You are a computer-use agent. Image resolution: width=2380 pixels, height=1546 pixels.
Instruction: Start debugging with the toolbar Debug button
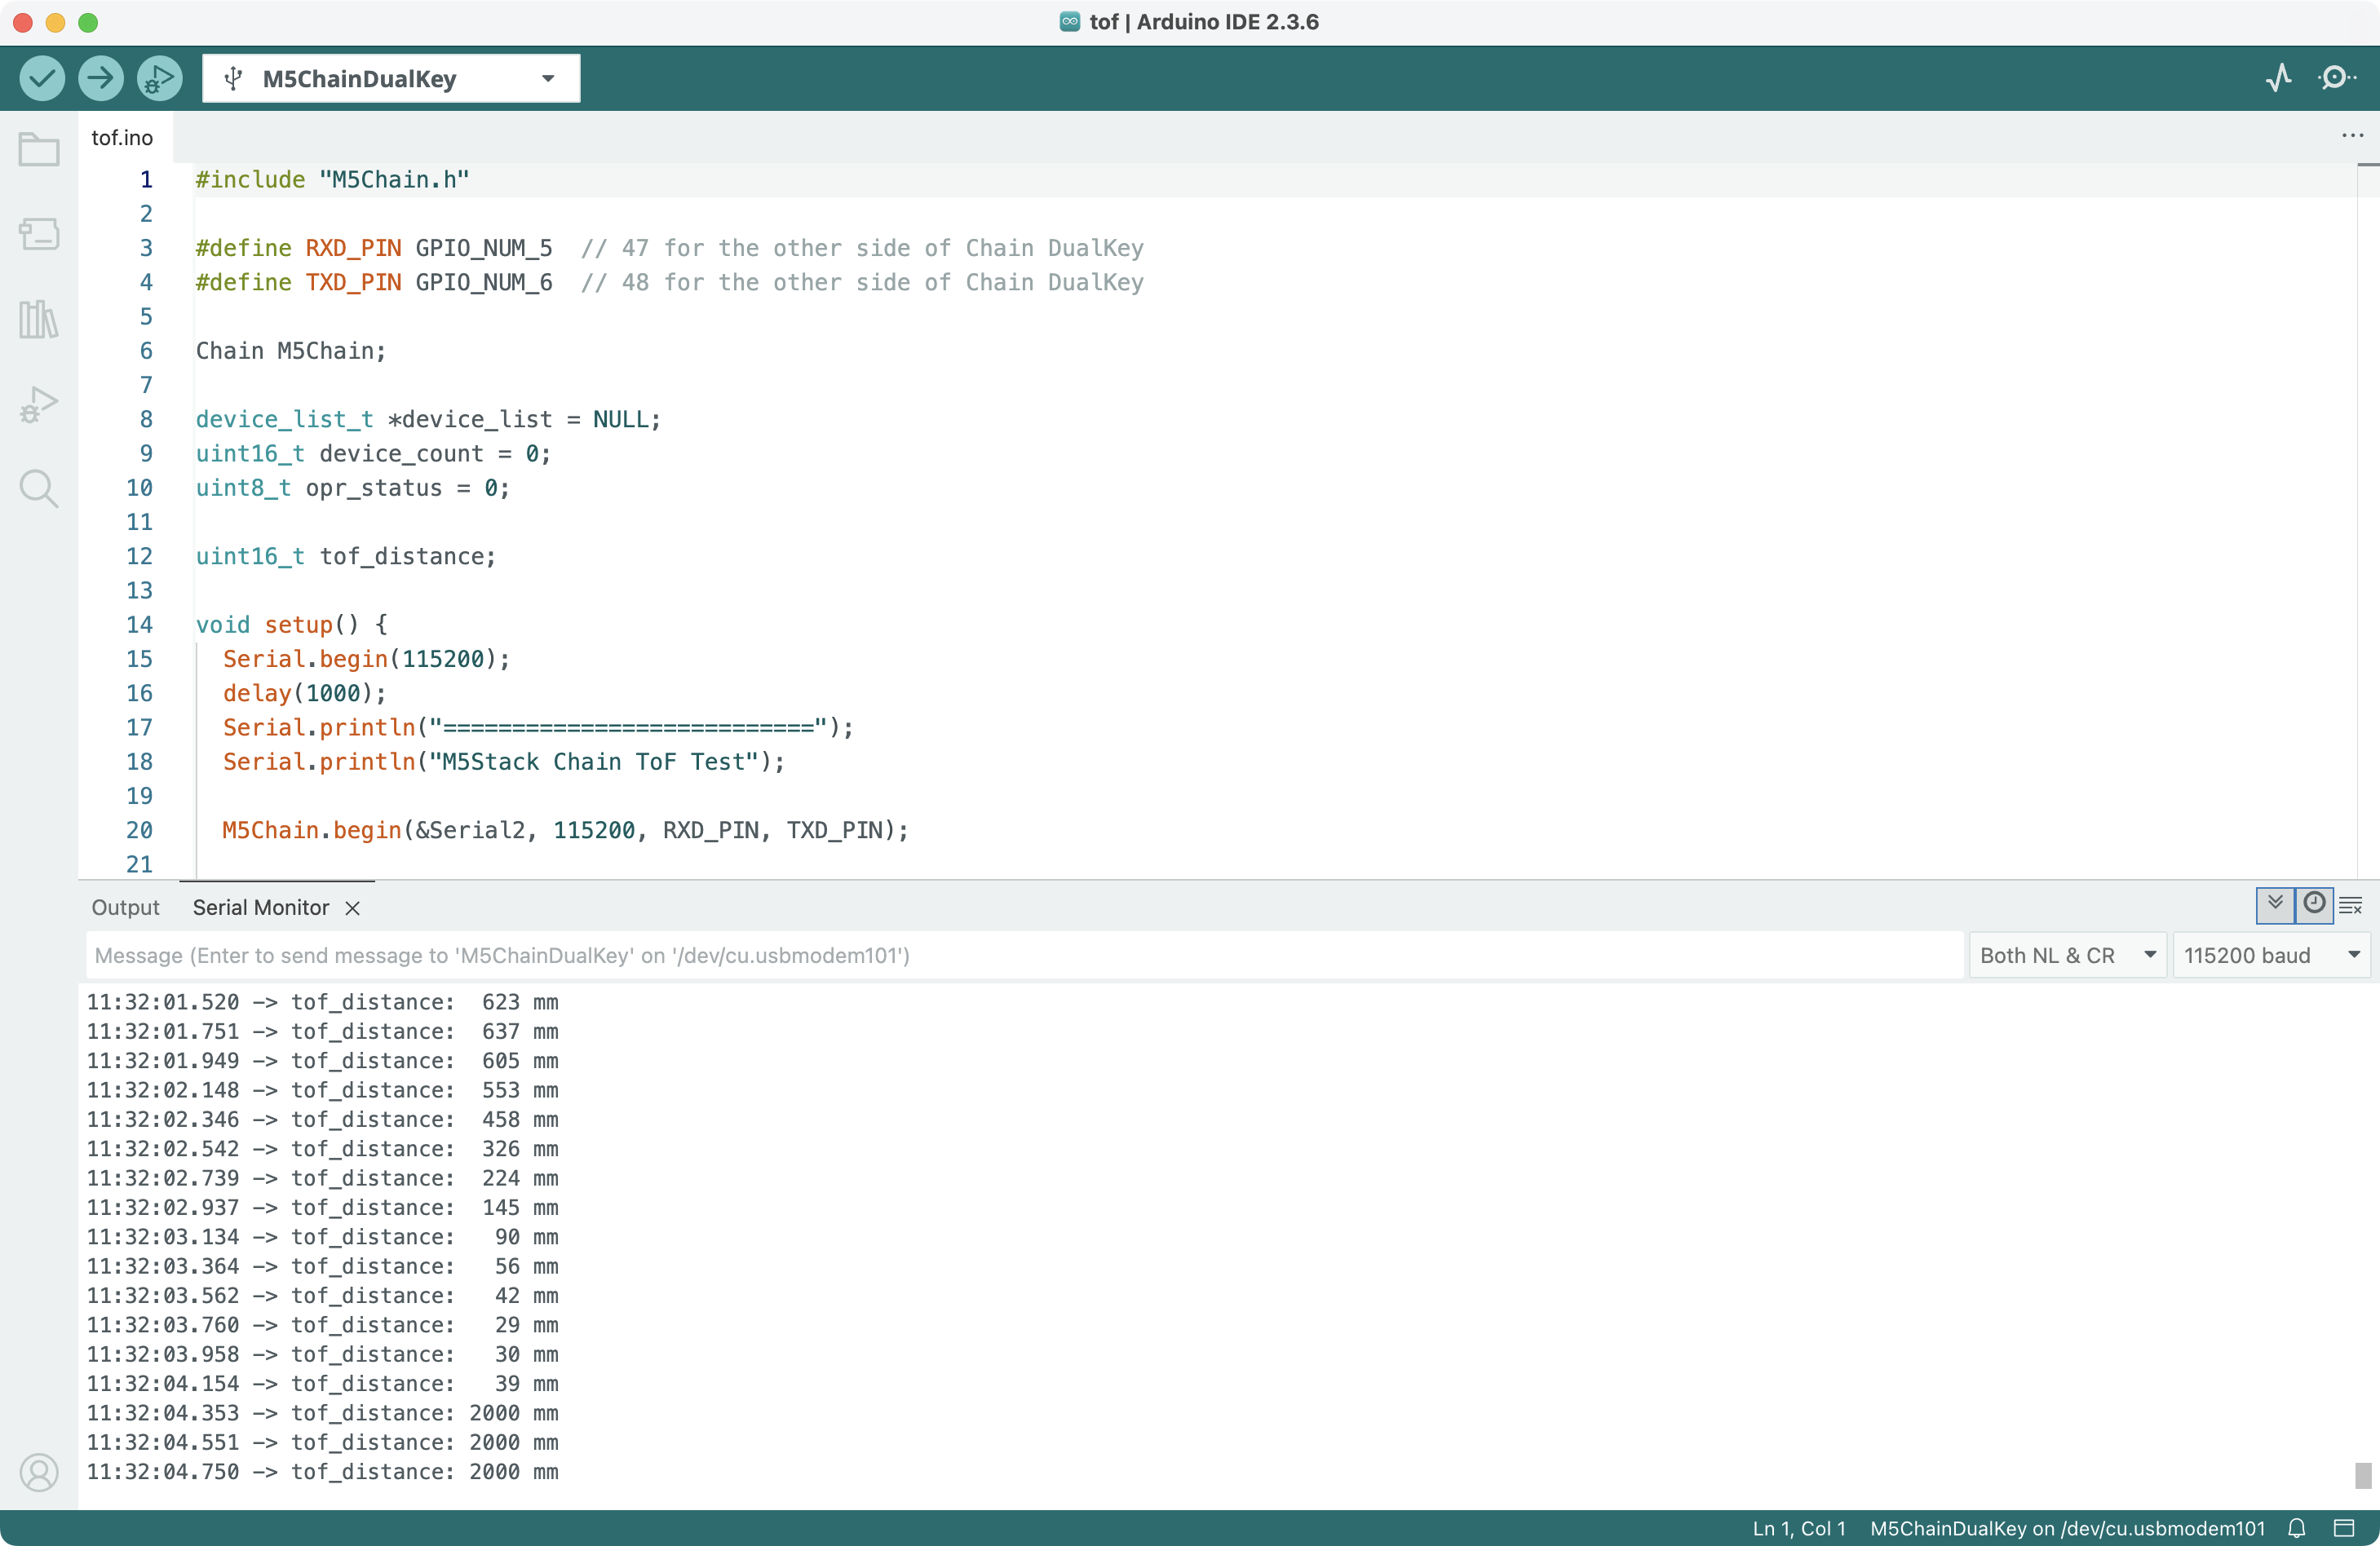point(159,78)
